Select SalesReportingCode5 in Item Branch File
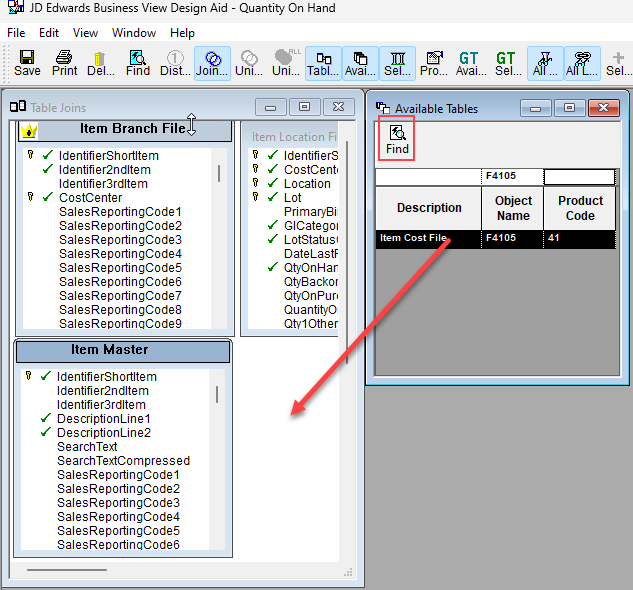The image size is (633, 590). coord(120,268)
